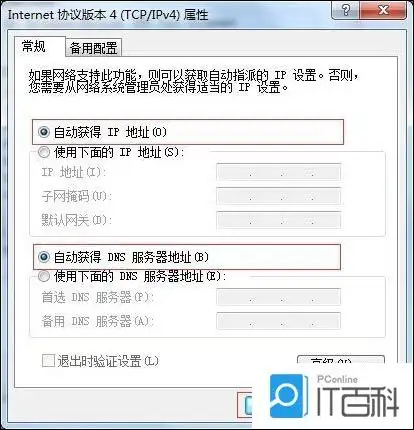Click the IP 地址 input box
Viewport: 414px width, 430px height.
click(279, 172)
